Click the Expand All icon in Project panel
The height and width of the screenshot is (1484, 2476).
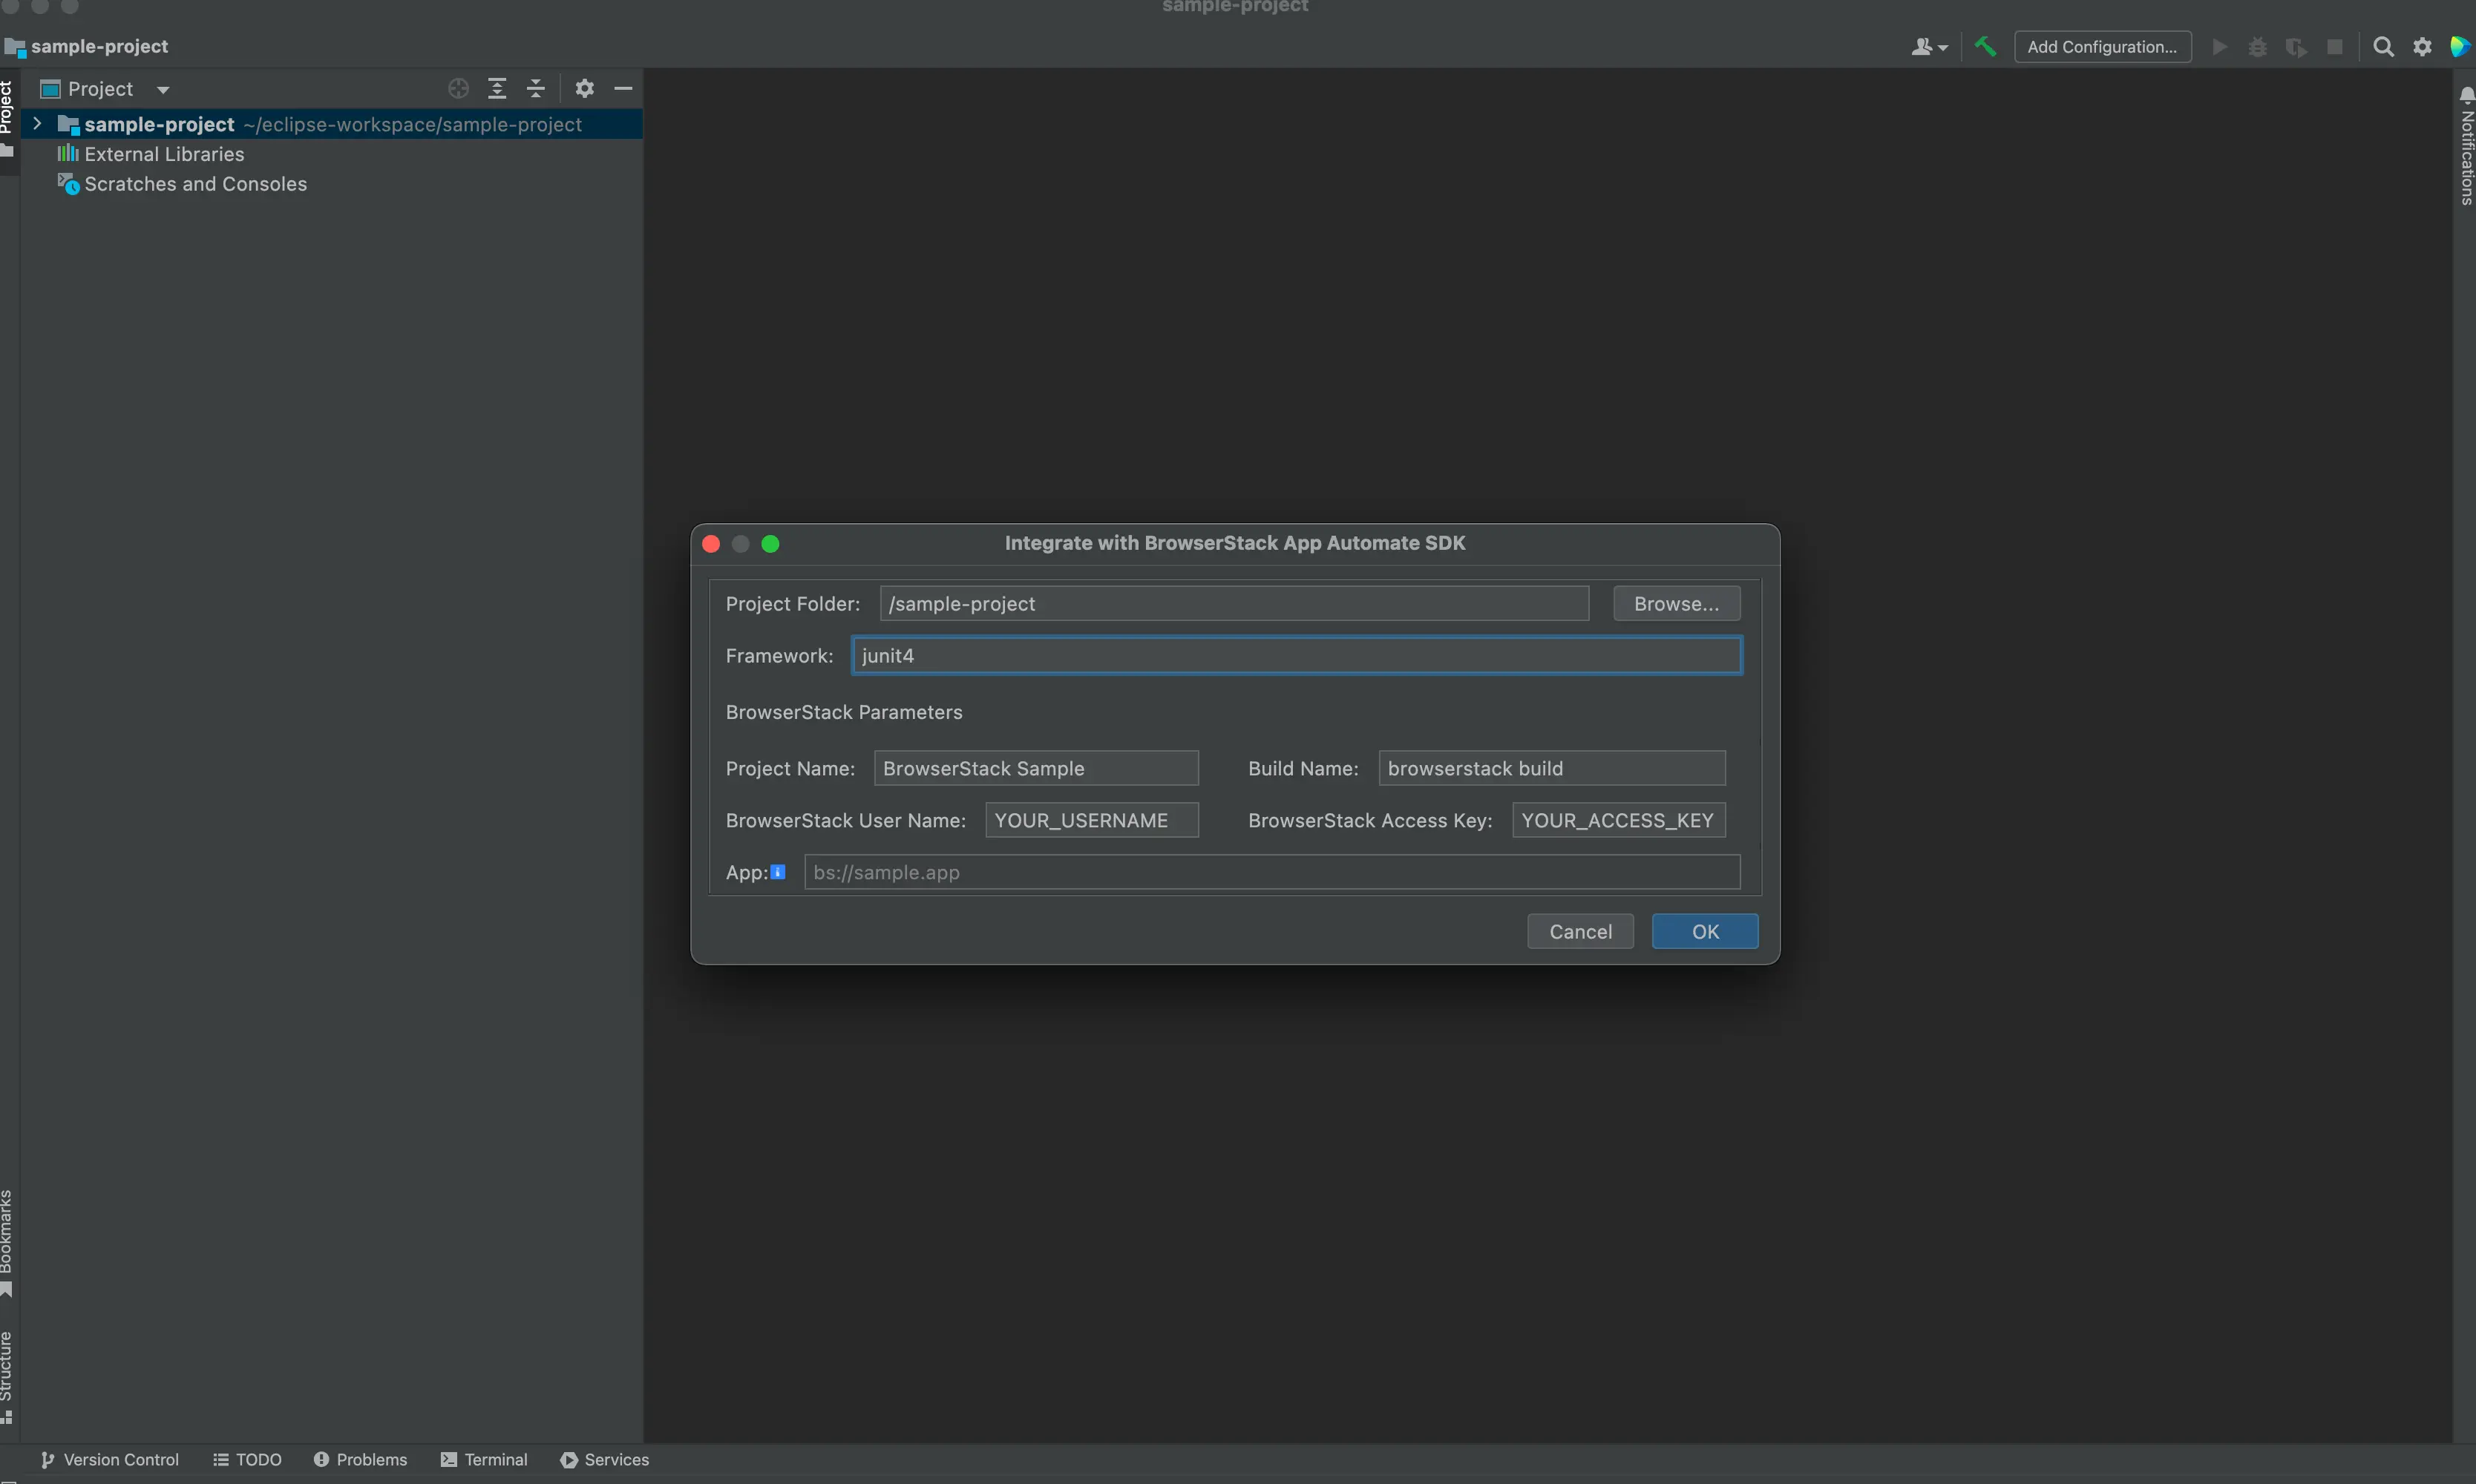click(497, 89)
